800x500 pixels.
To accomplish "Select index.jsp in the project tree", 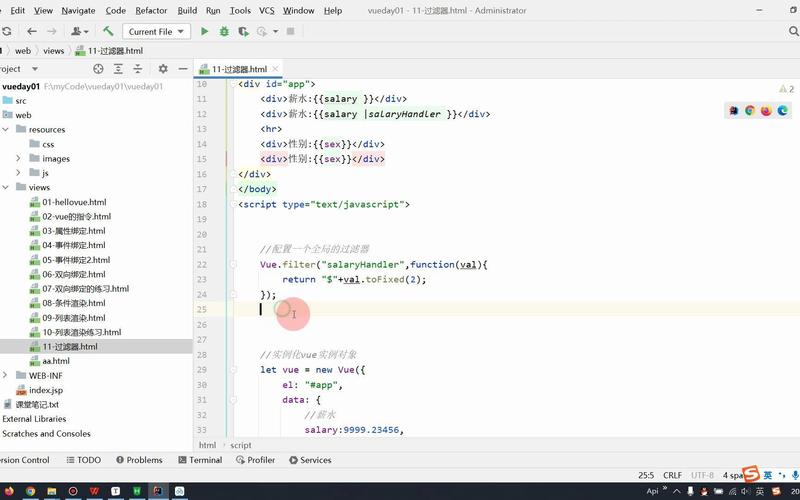I will click(46, 390).
